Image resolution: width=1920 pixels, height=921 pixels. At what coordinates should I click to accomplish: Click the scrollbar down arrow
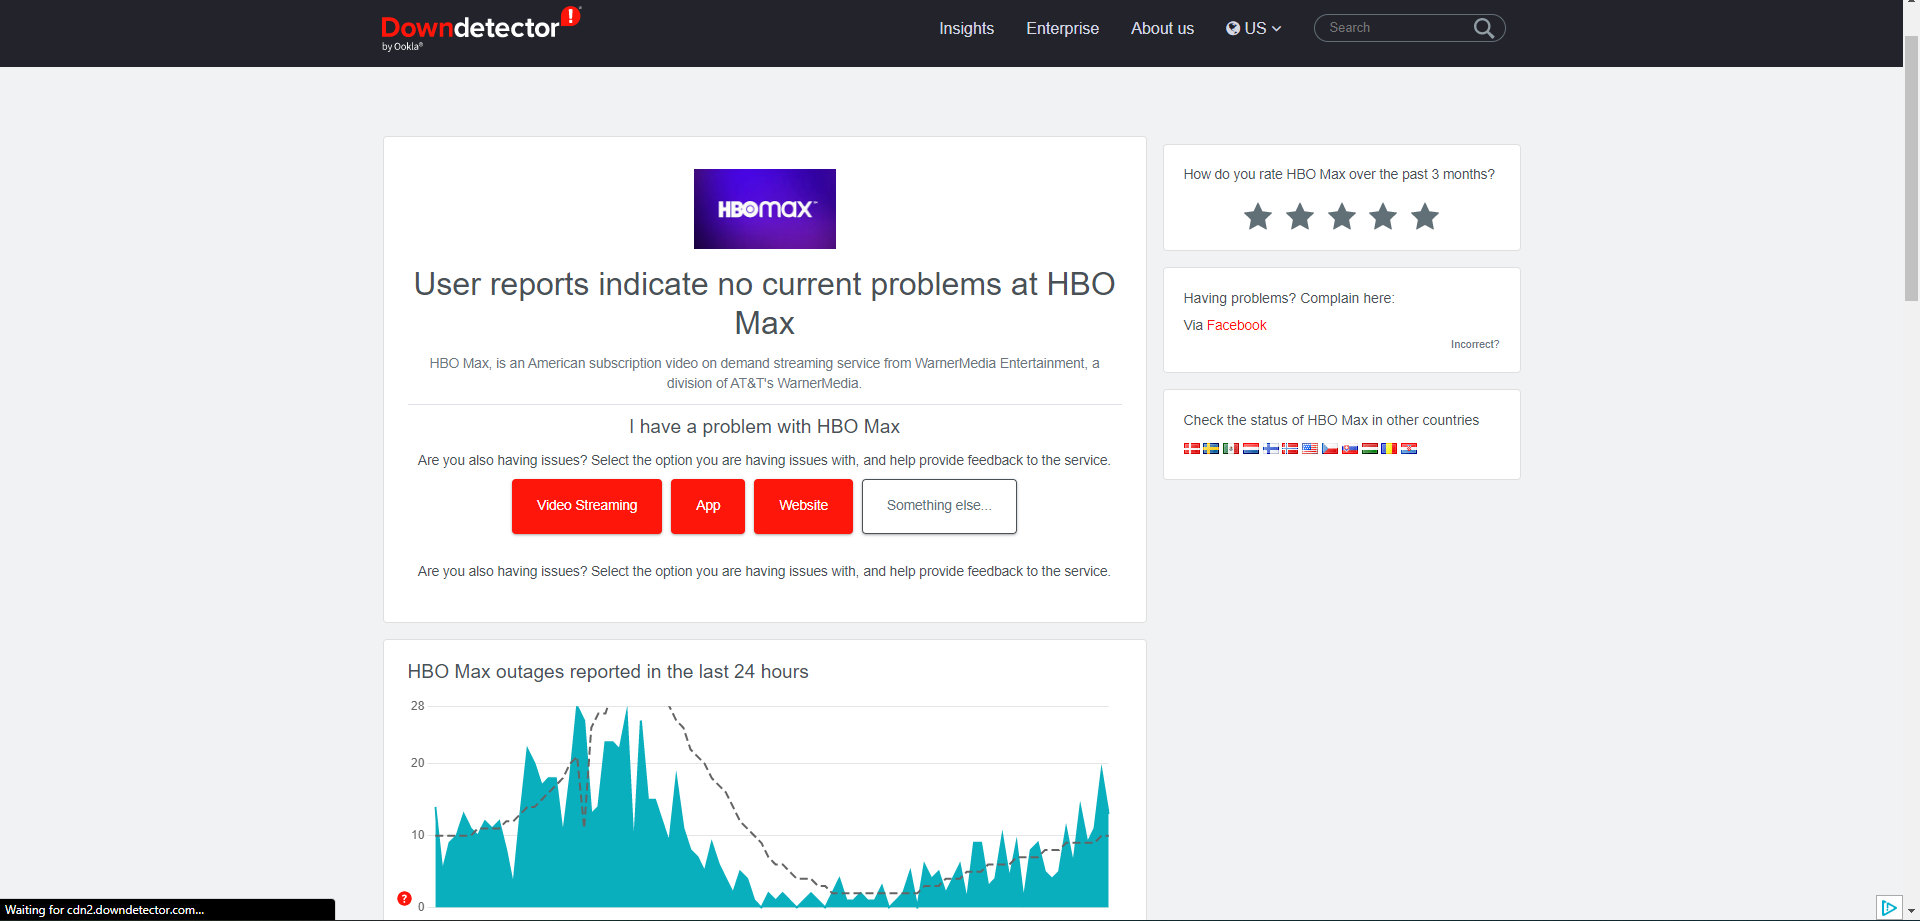tap(1911, 912)
